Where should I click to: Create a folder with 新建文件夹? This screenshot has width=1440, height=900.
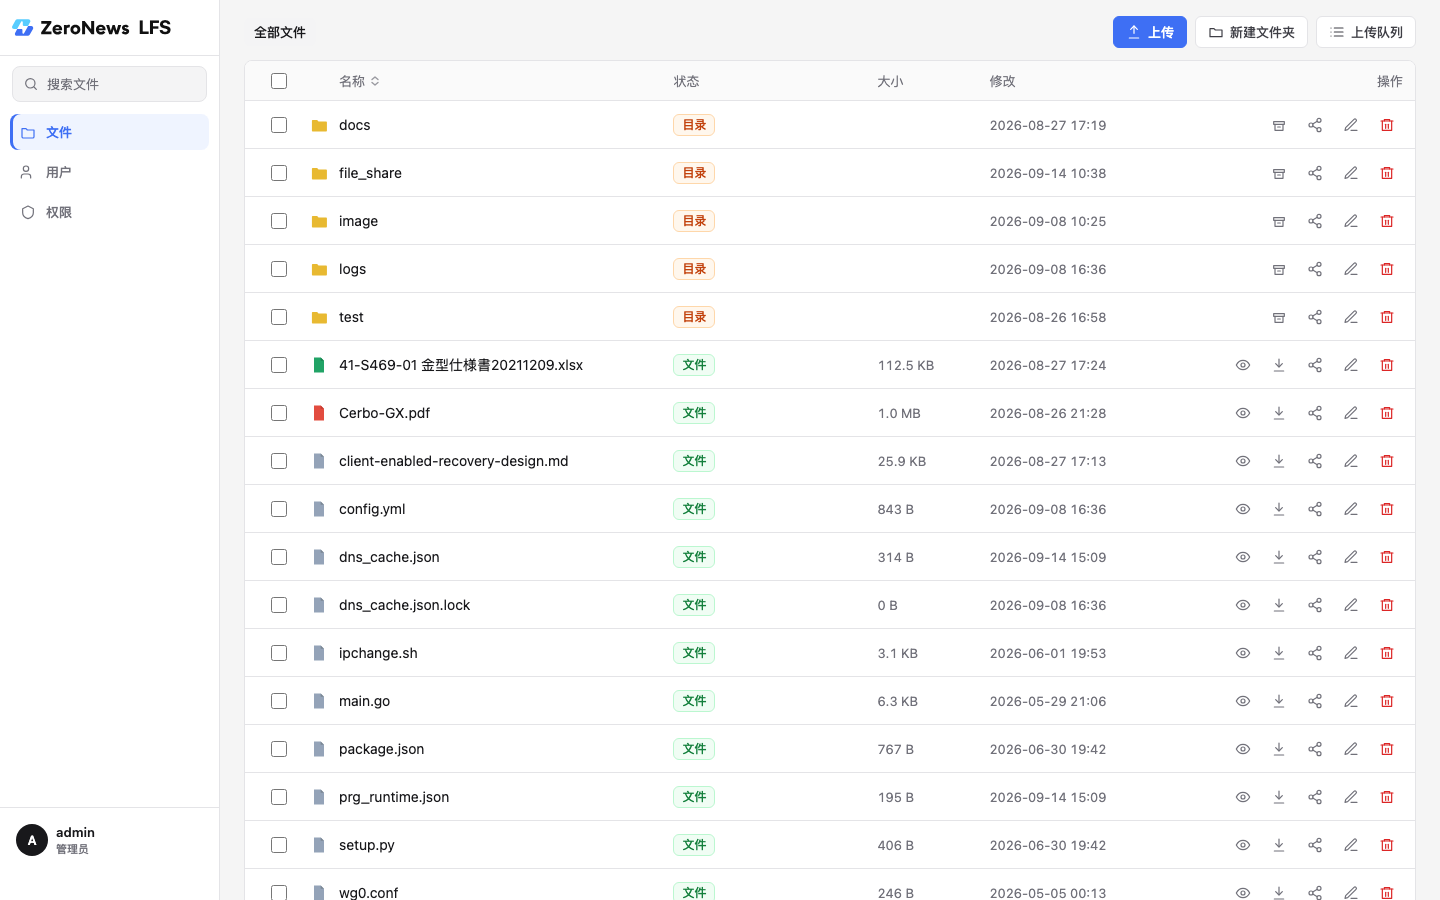[x=1251, y=32]
